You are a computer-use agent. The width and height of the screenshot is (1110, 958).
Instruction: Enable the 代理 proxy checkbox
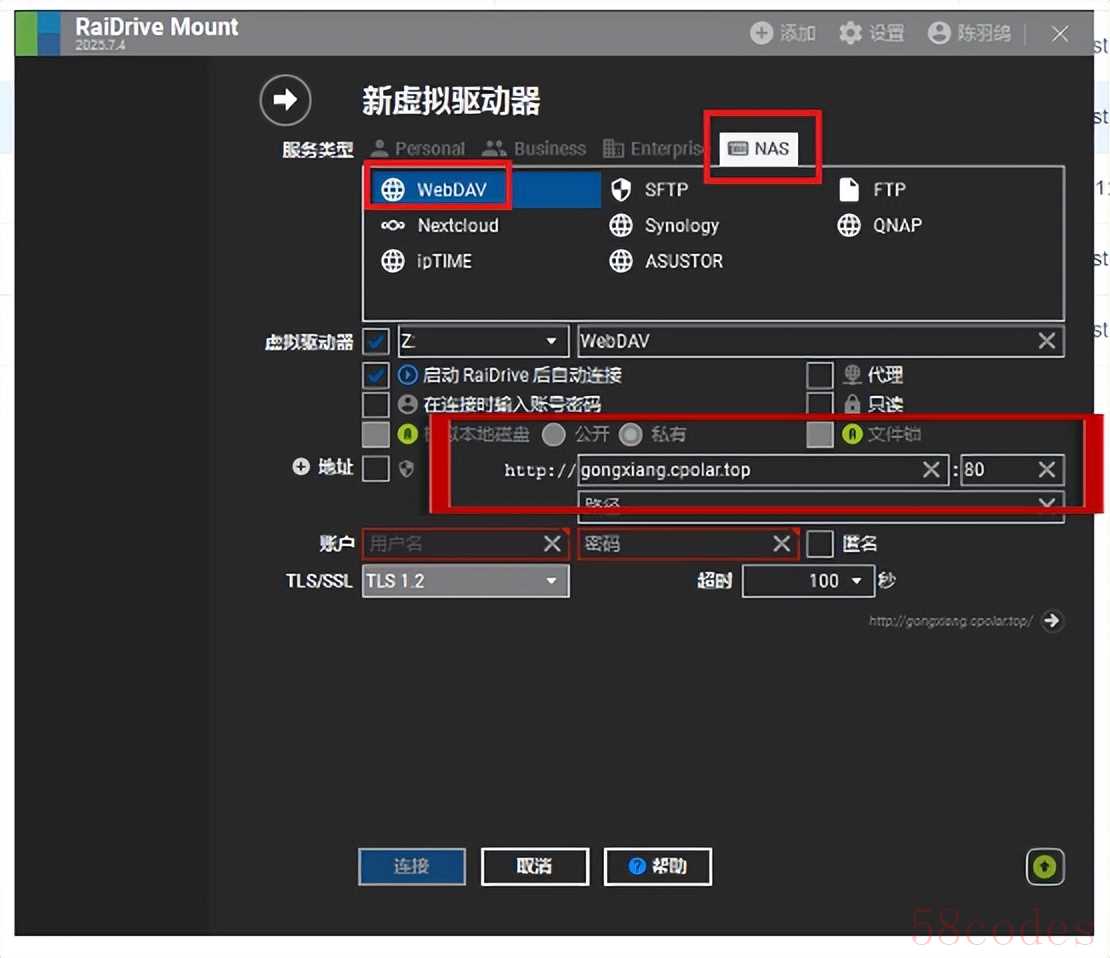pos(820,375)
